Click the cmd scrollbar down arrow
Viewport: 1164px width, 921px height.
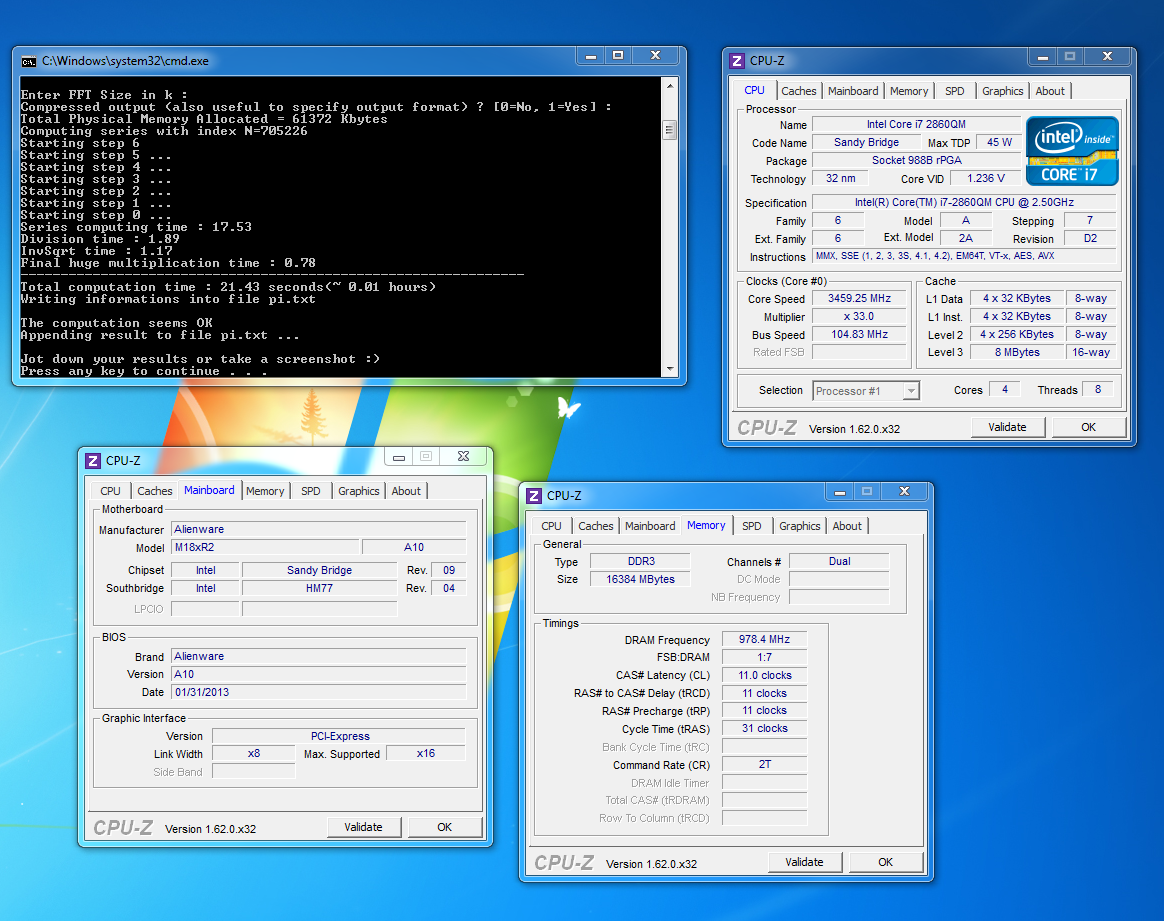tap(670, 369)
